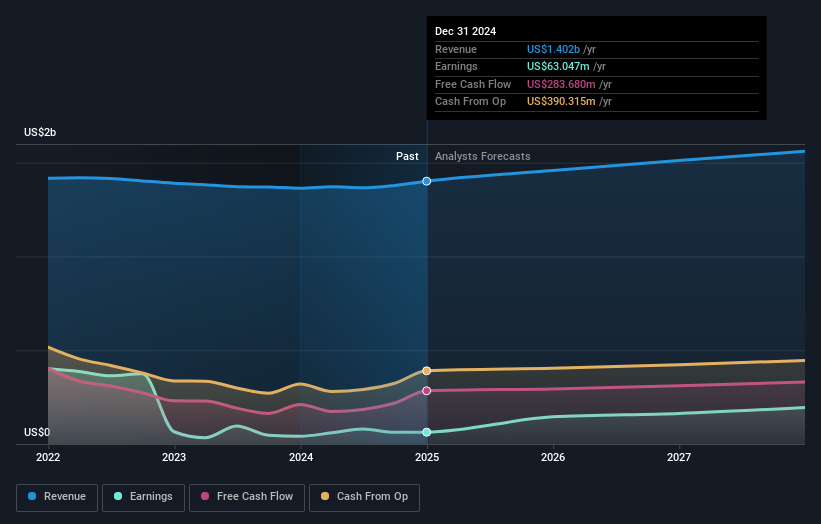
Task: Click the blue Revenue data point at 2025
Action: click(x=427, y=181)
